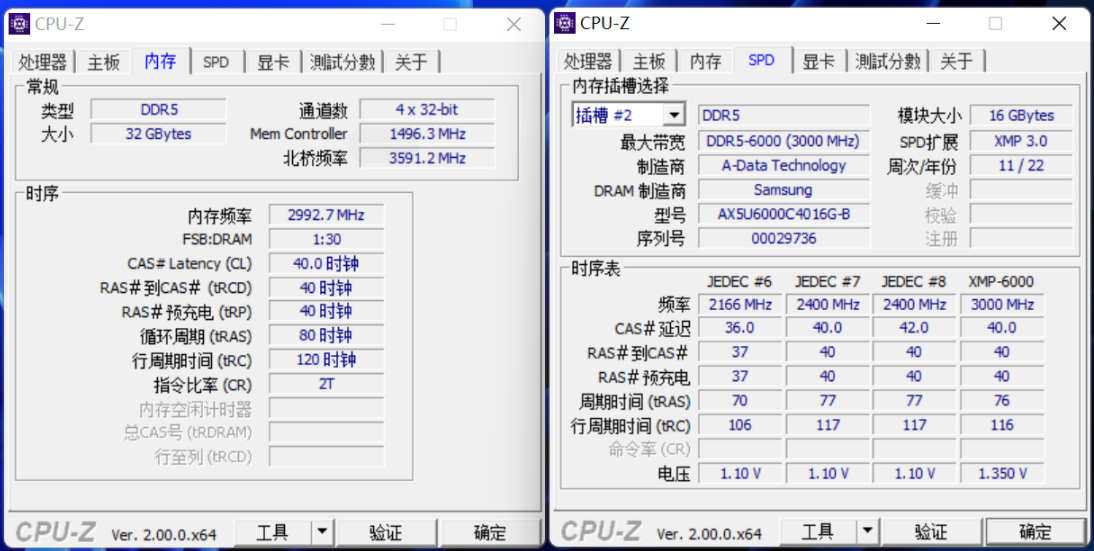Click tRC value 120 时钟
The width and height of the screenshot is (1094, 551).
click(327, 360)
